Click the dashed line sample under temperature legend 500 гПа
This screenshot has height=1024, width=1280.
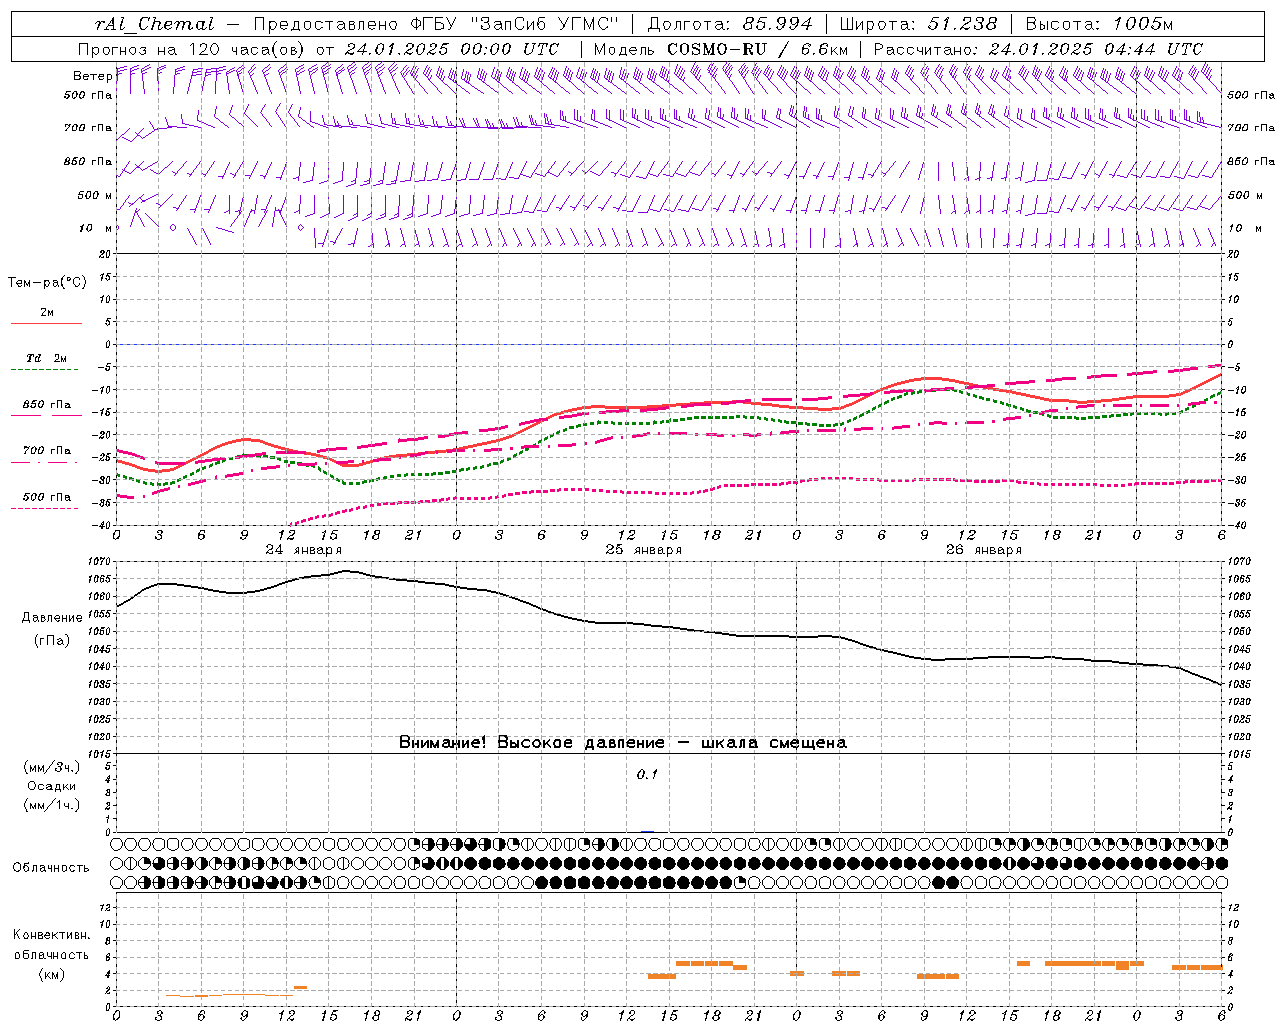(x=45, y=509)
